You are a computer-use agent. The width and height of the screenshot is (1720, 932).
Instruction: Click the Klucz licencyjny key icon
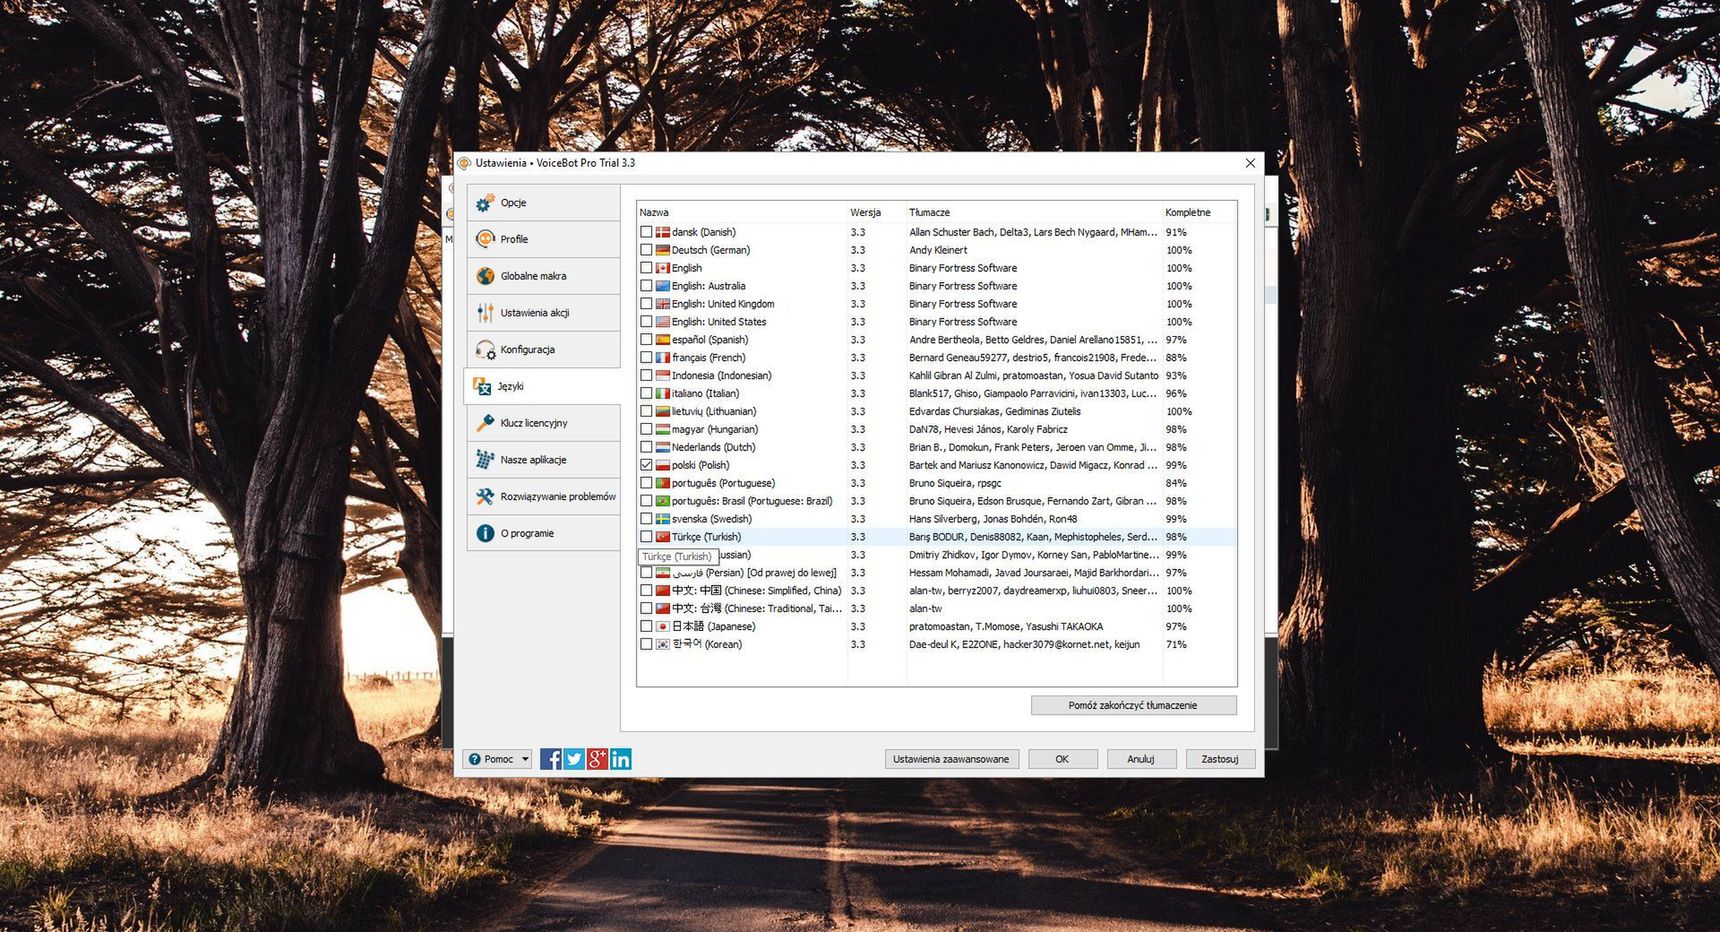coord(485,423)
